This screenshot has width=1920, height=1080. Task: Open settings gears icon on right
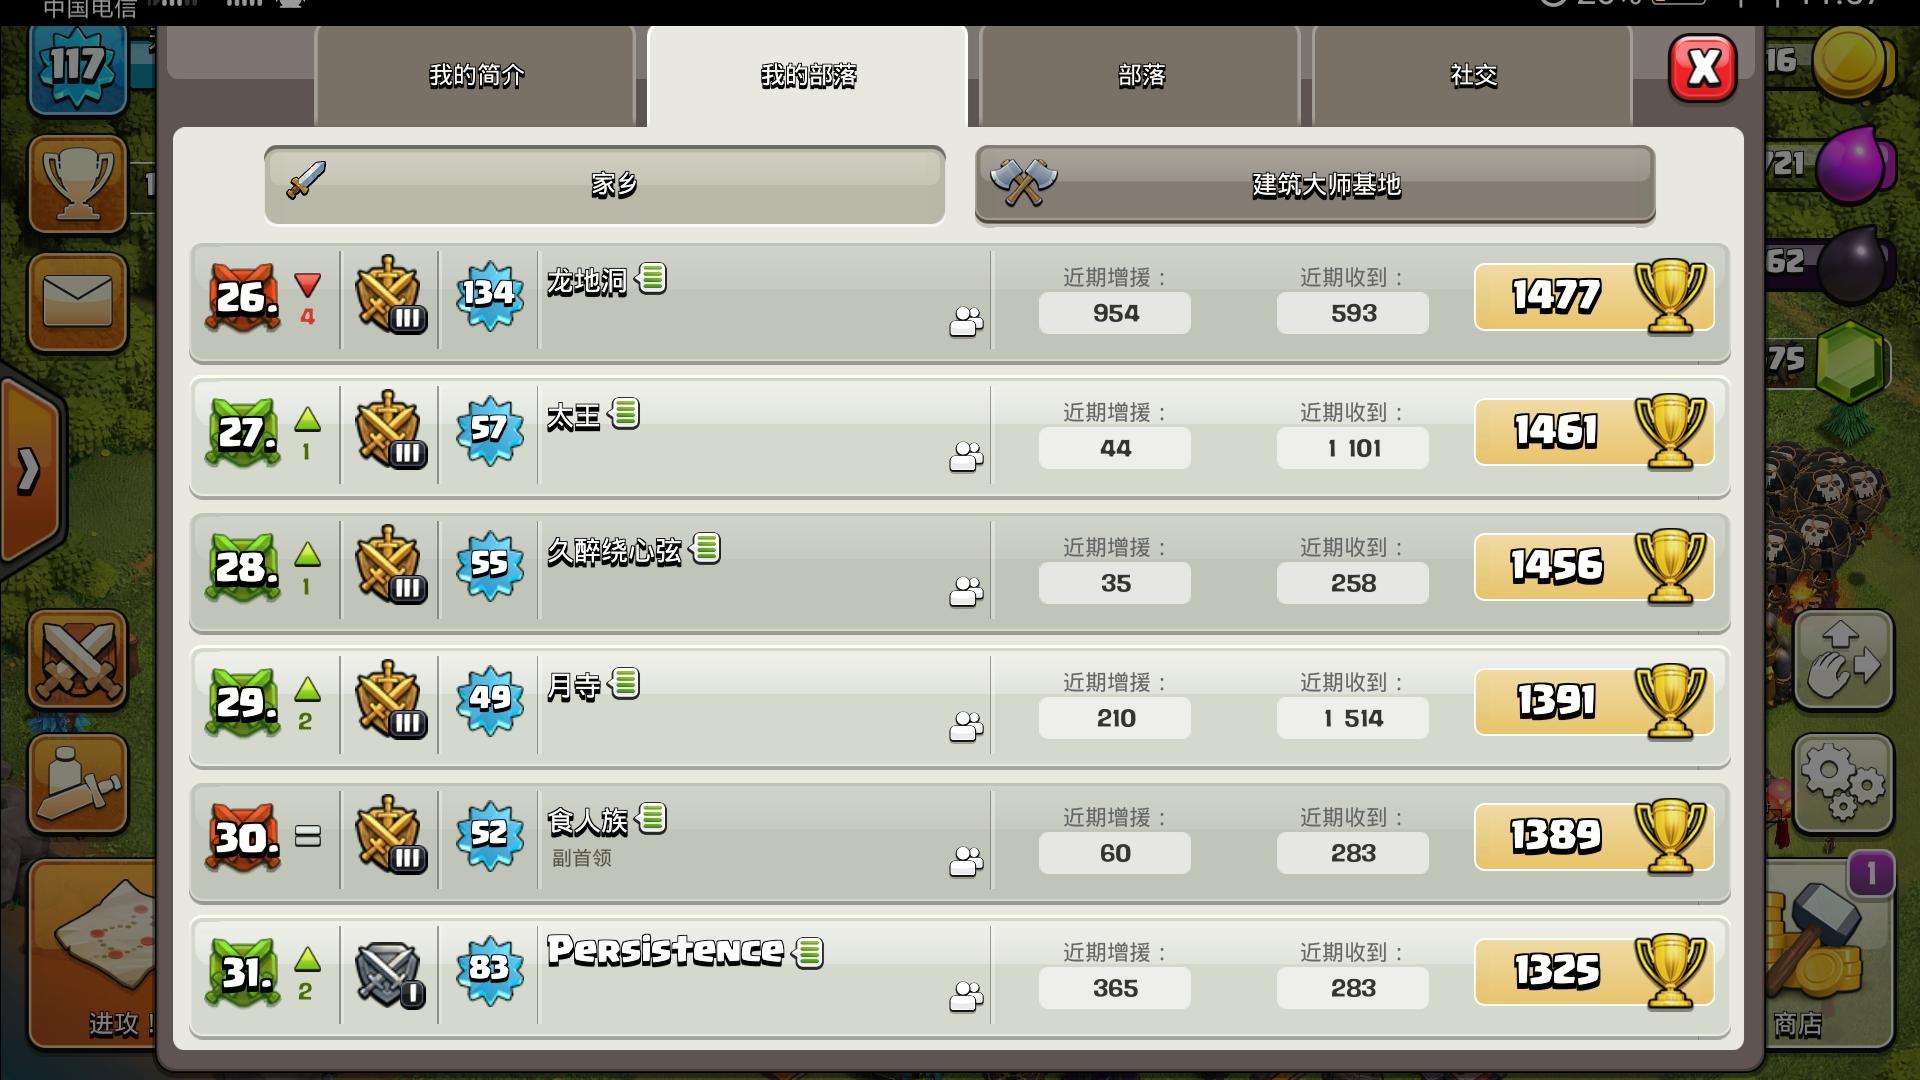pyautogui.click(x=1843, y=784)
